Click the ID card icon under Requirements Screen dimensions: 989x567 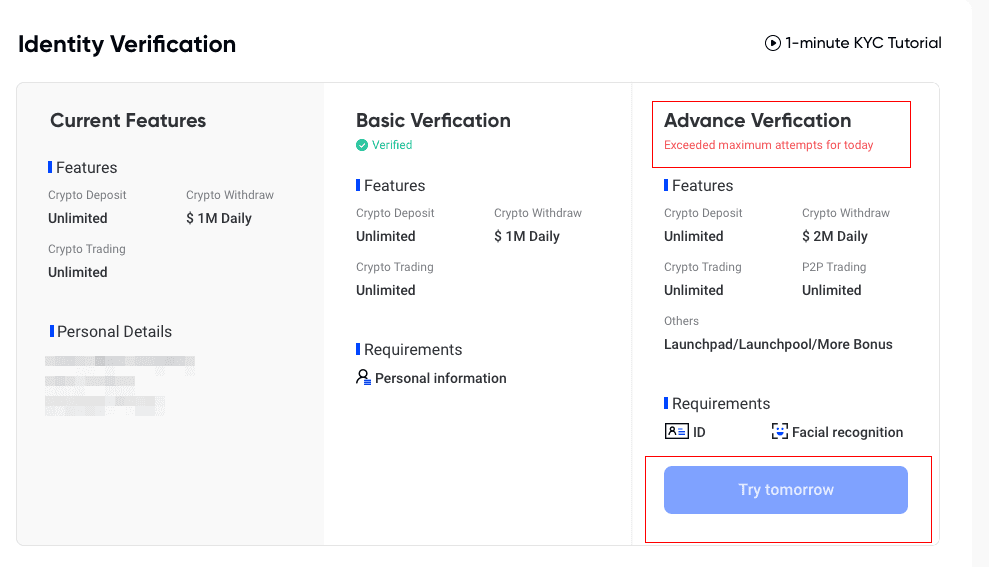(676, 432)
